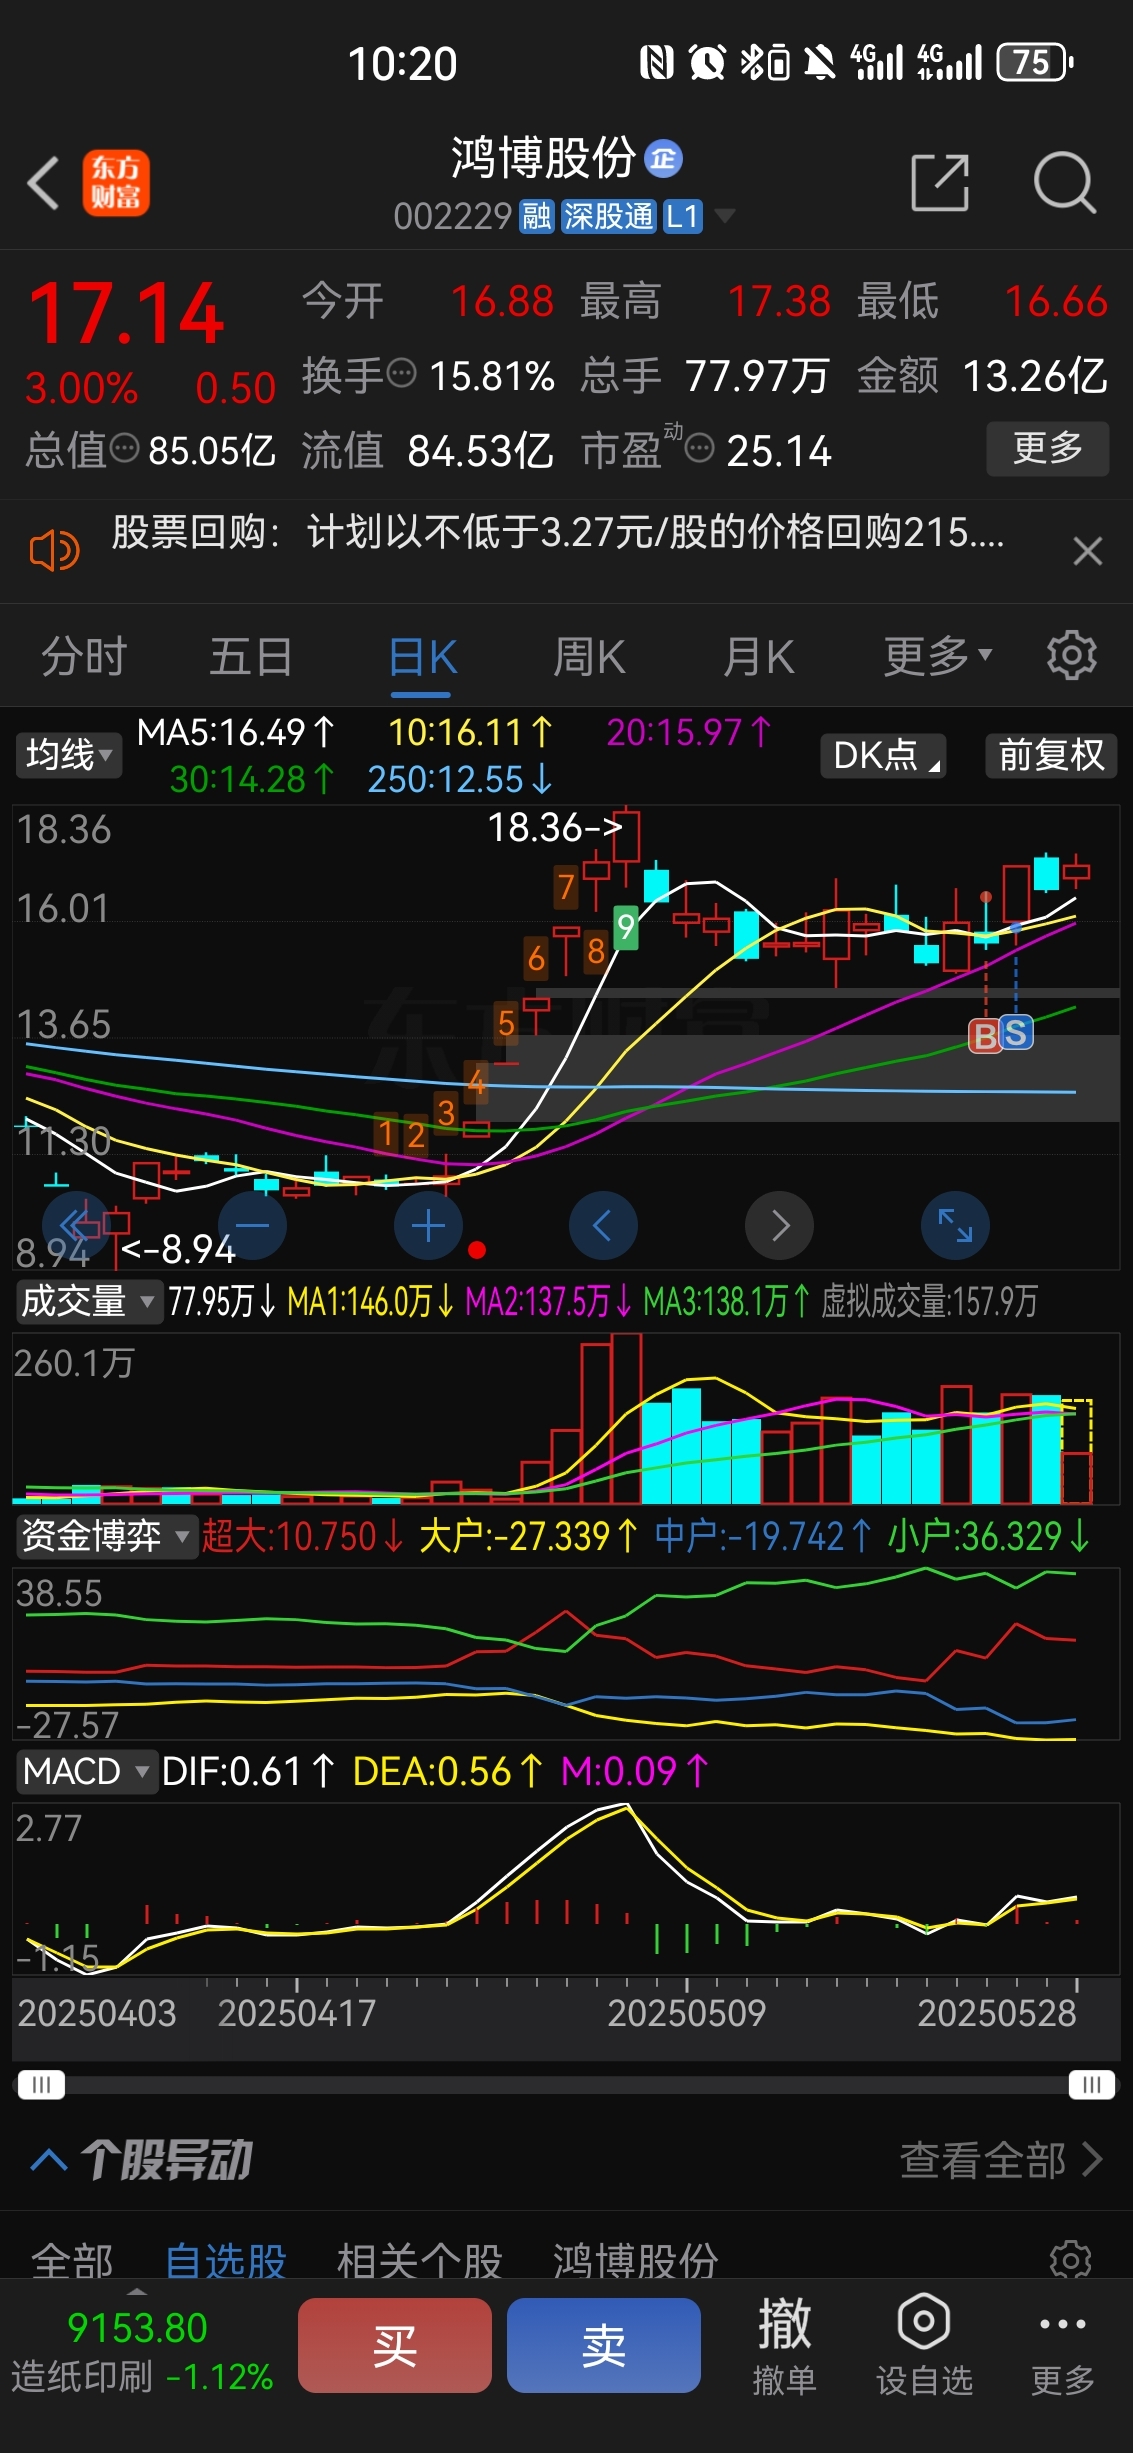Viewport: 1133px width, 2453px height.
Task: Tap the blue 企 badge beside stock name
Action: pyautogui.click(x=663, y=158)
